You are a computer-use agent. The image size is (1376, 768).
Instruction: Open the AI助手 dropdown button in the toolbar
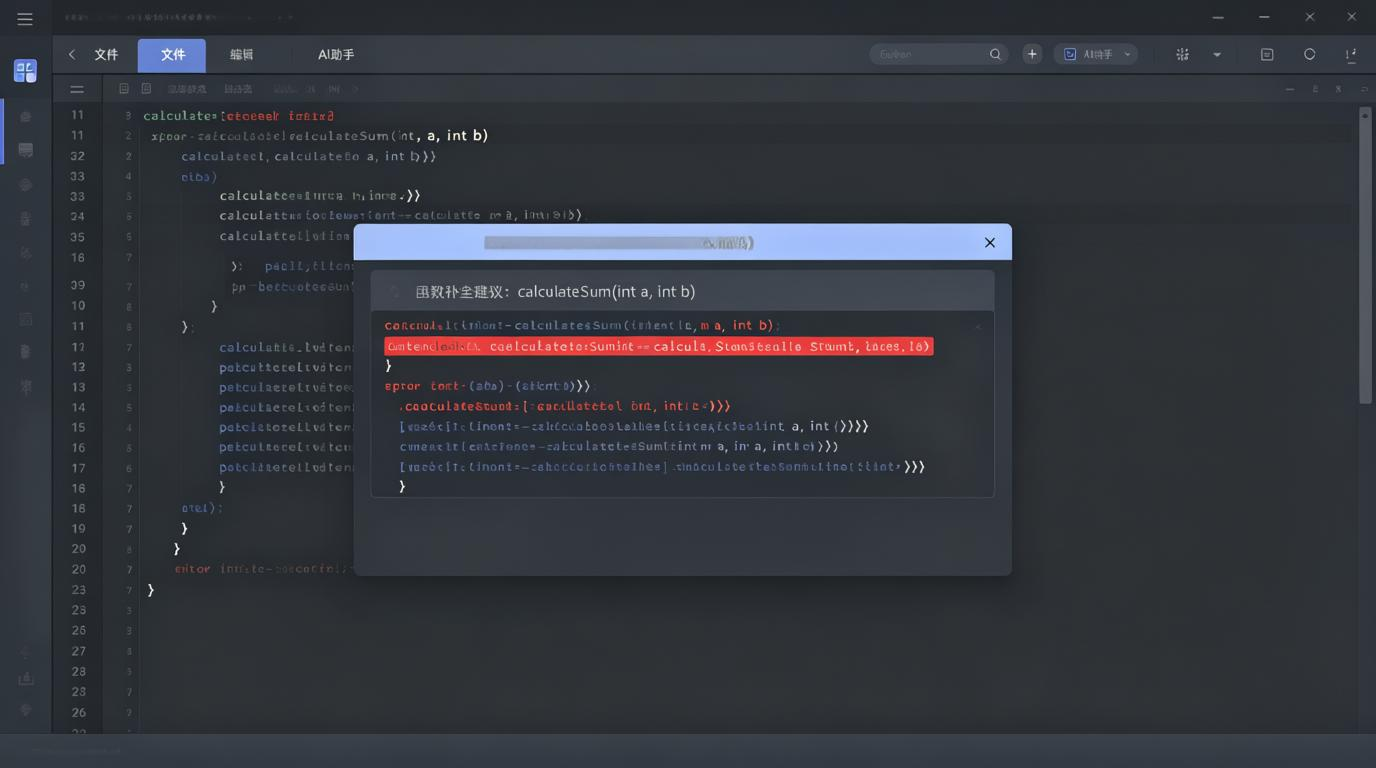point(1096,54)
